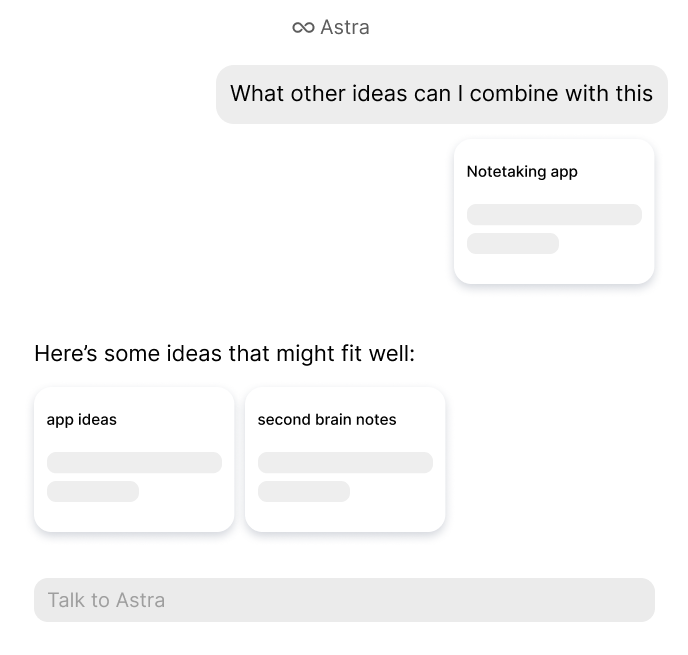Open the Notetaking app card
Screen dimensions: 688x655
click(554, 211)
